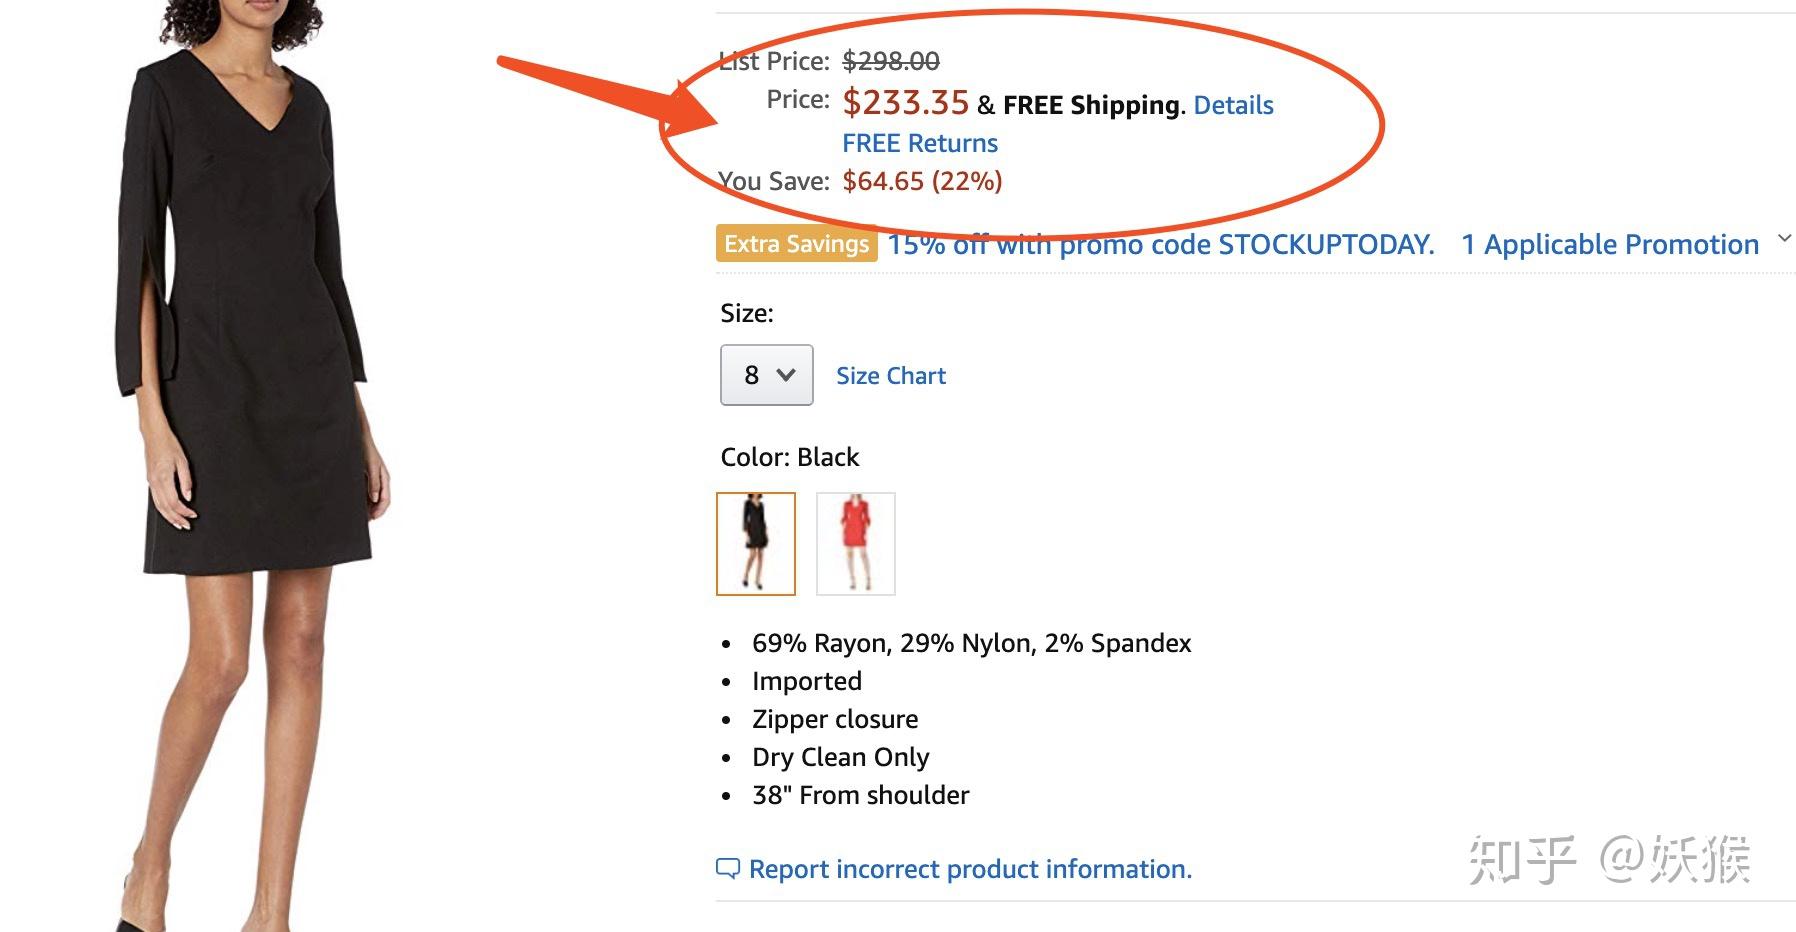Image resolution: width=1796 pixels, height=932 pixels.
Task: Open the FREE Returns link
Action: pos(920,143)
